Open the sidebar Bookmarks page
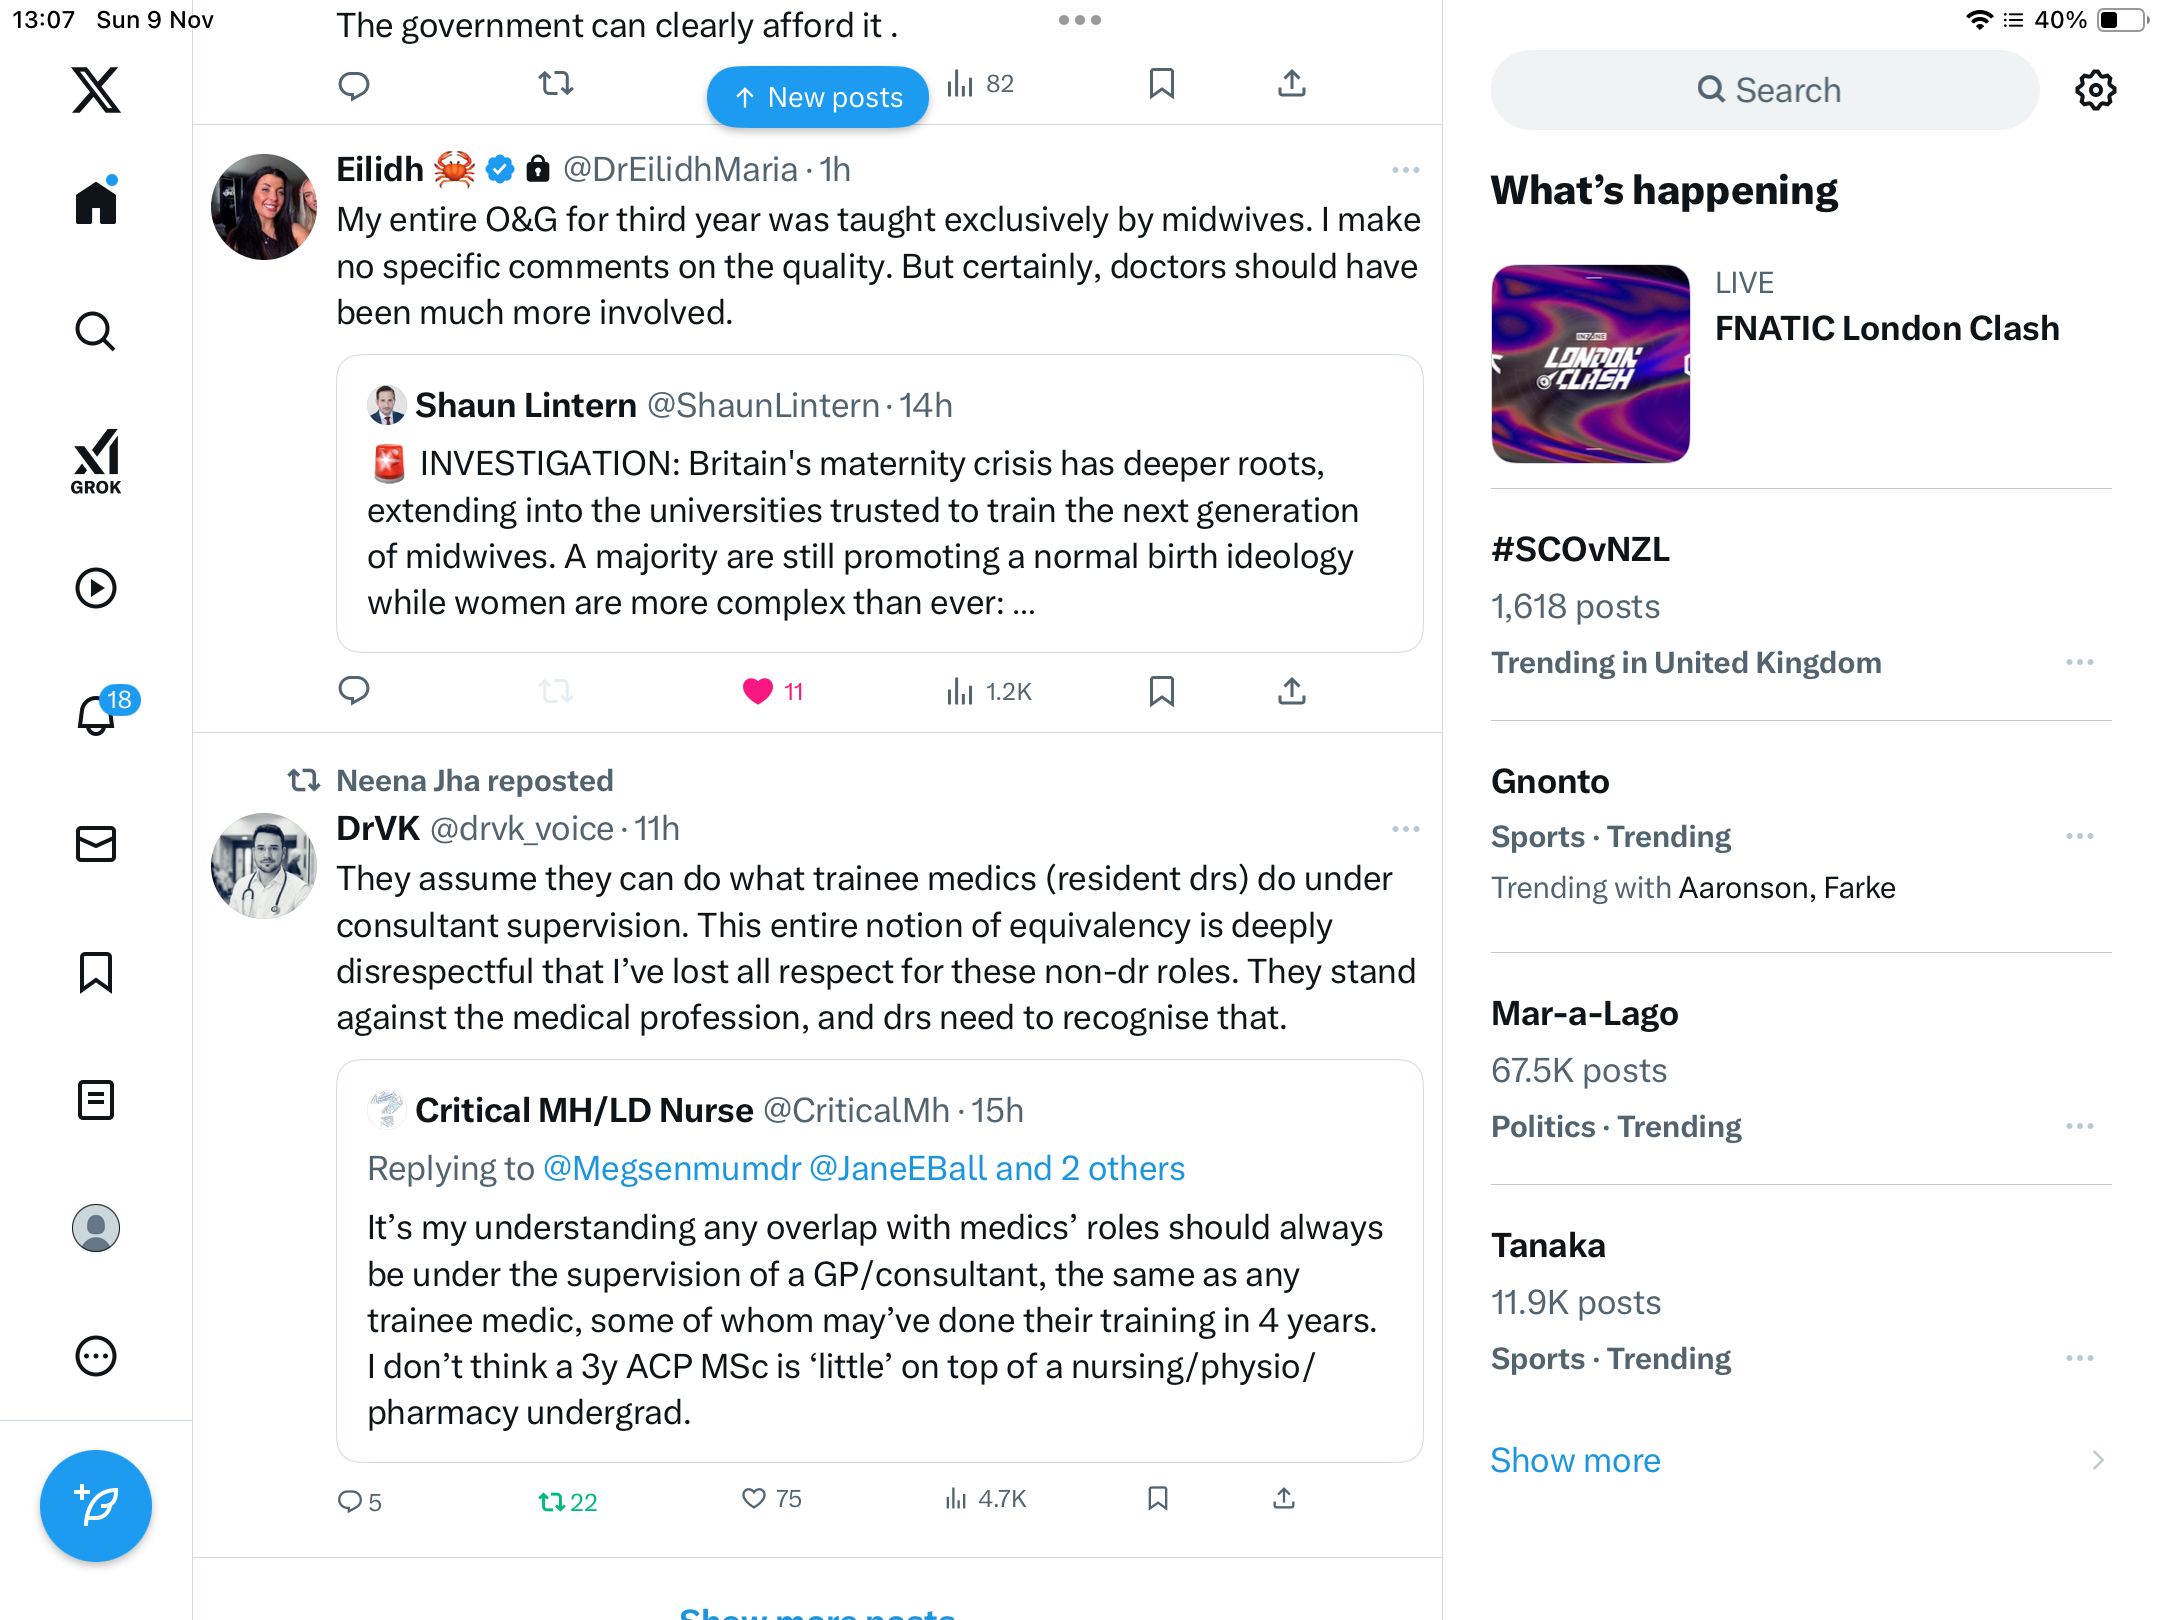 pyautogui.click(x=96, y=972)
